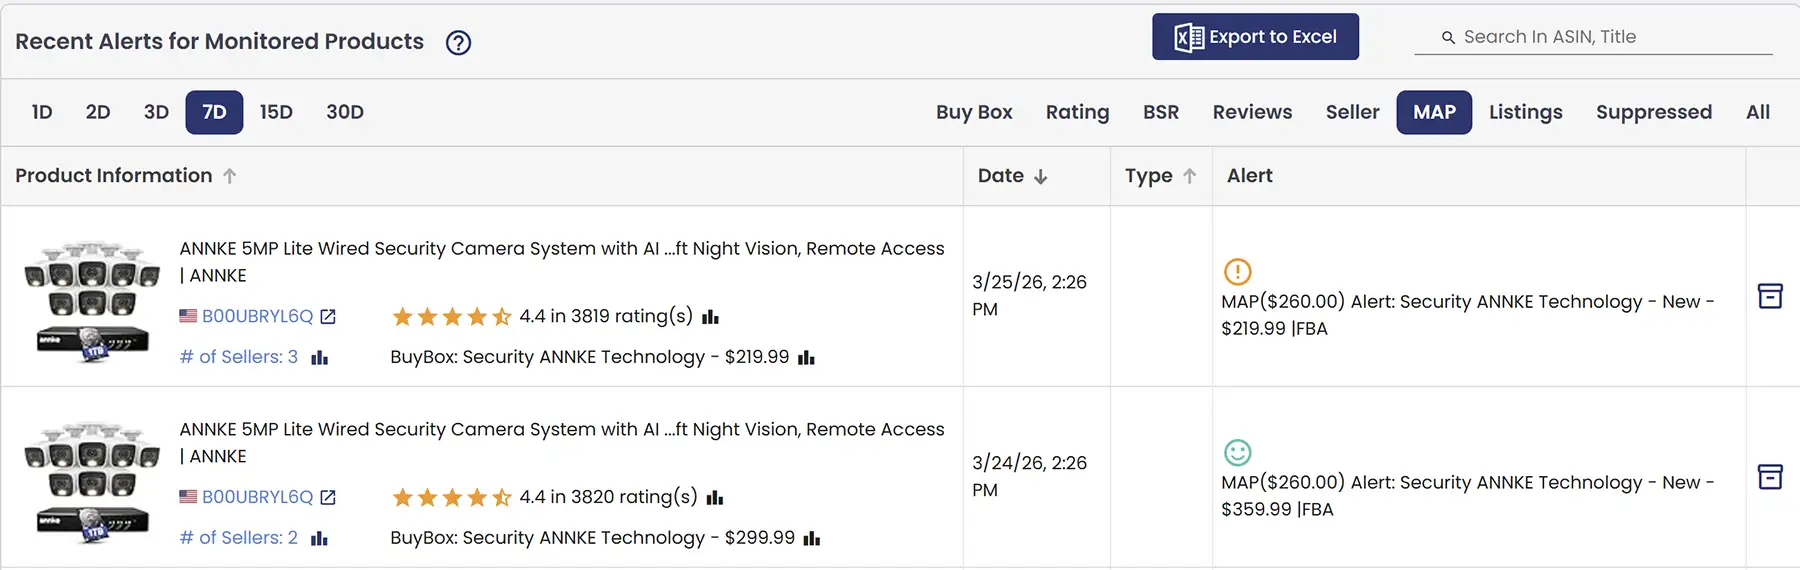Archive the 3/25/26 MAP alert

(1770, 296)
